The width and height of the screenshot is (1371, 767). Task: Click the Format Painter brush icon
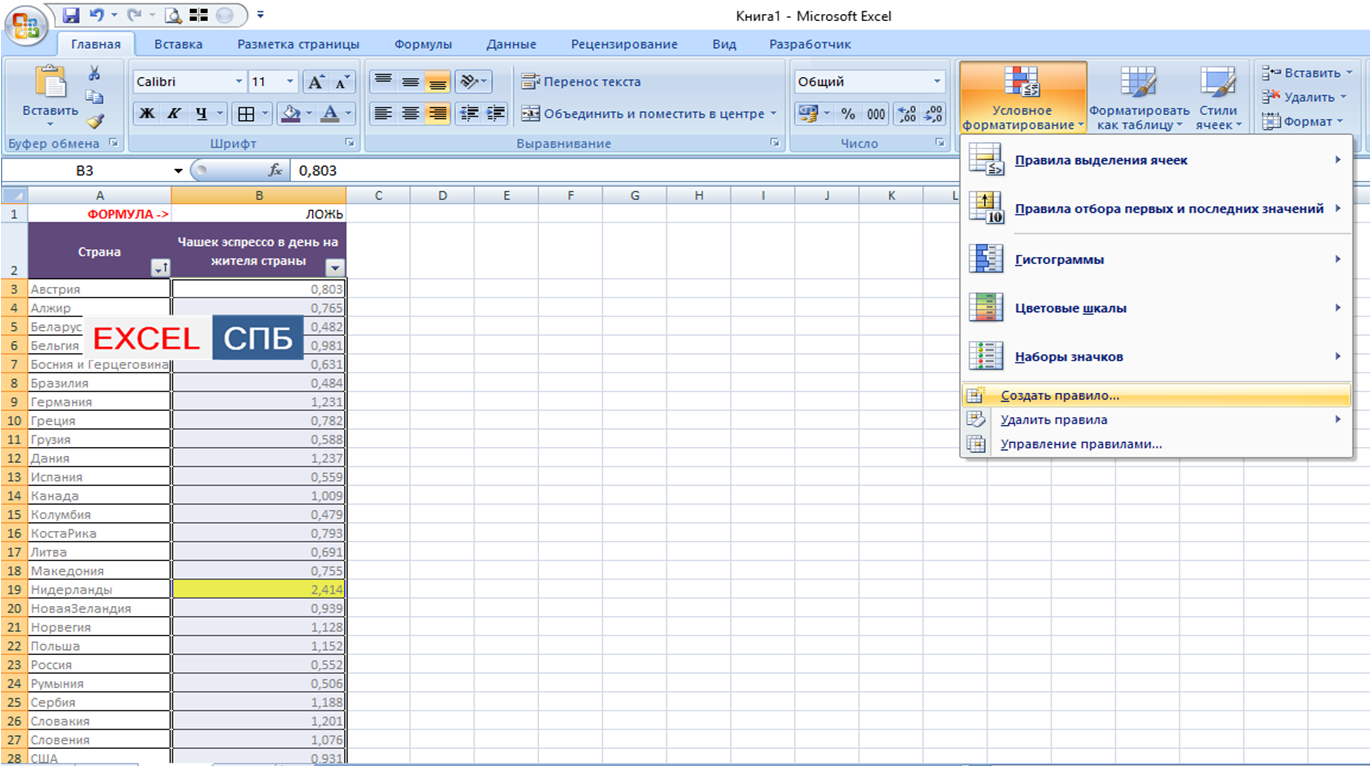click(x=95, y=121)
